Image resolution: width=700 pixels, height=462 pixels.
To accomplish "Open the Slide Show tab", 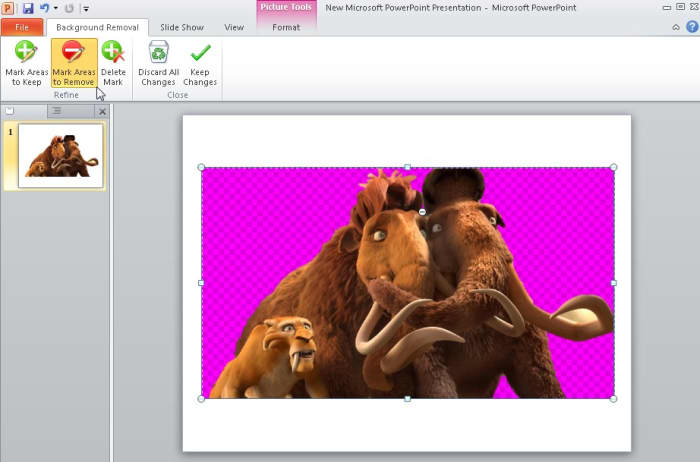I will 182,27.
